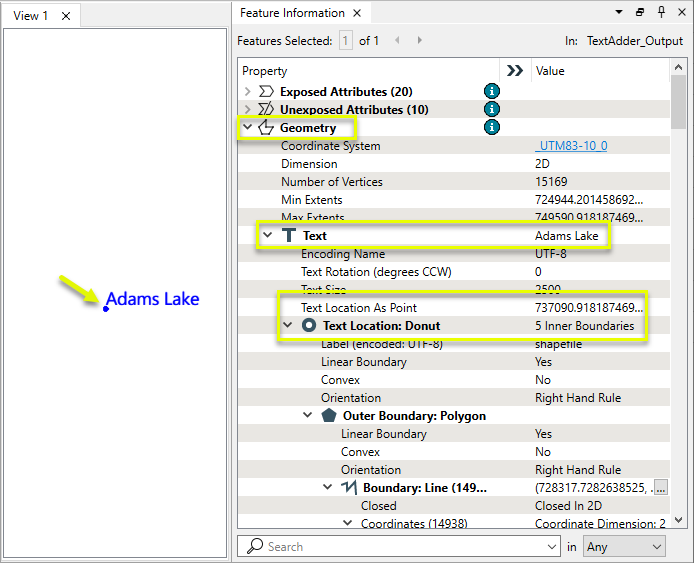Click the info icon on the Geometry row
The height and width of the screenshot is (563, 694).
[491, 127]
